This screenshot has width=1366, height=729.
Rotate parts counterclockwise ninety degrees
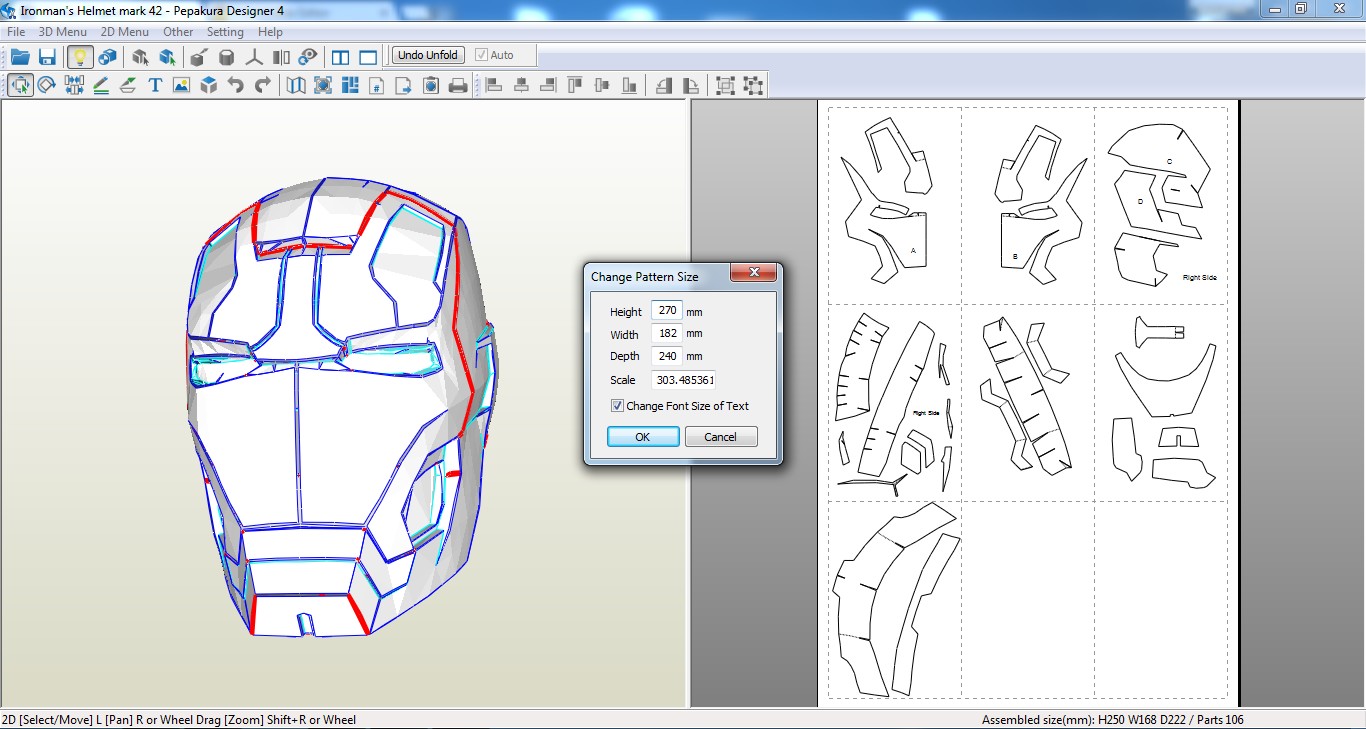click(x=664, y=85)
